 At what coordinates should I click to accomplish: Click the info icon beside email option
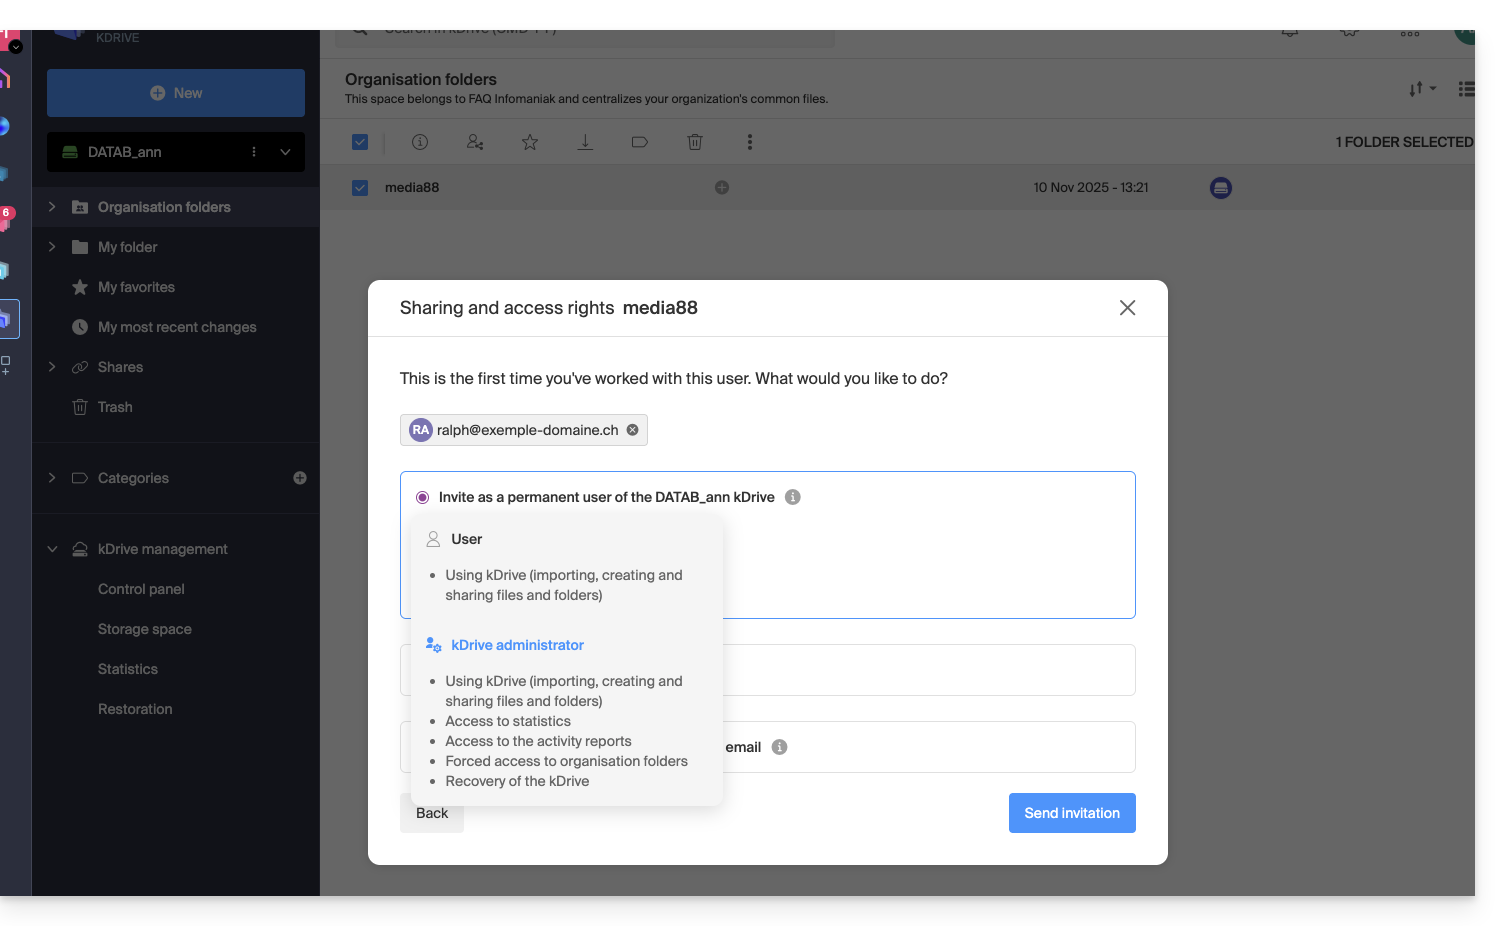coord(780,747)
